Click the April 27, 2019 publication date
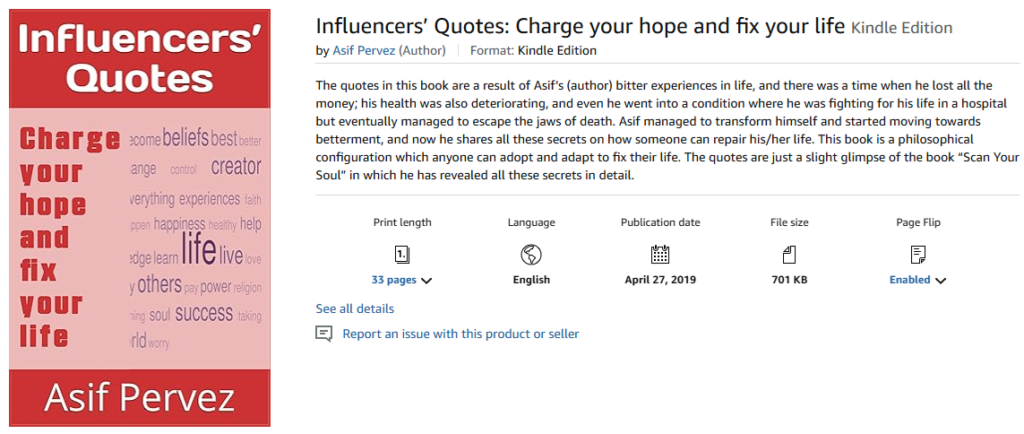1024x434 pixels. pyautogui.click(x=660, y=280)
